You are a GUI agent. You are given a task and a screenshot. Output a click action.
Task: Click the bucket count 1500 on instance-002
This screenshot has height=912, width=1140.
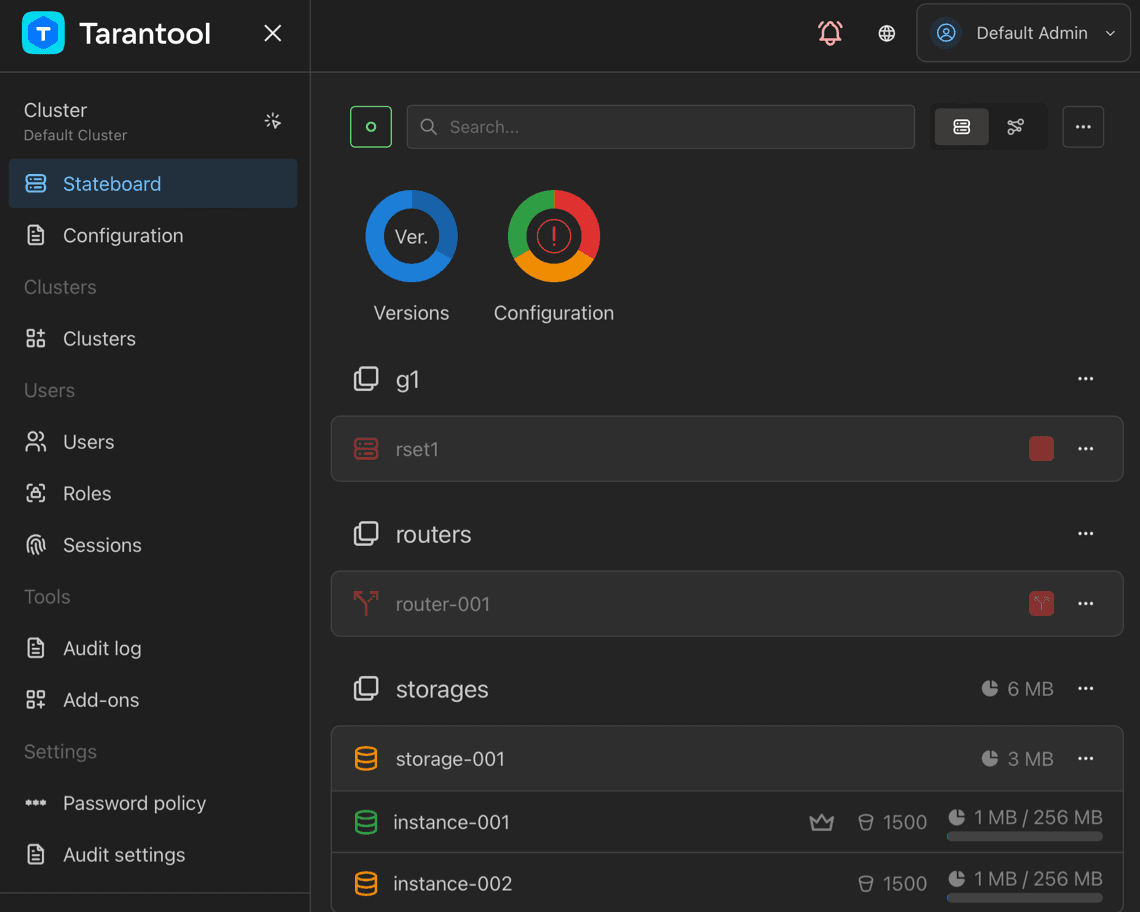pyautogui.click(x=892, y=884)
